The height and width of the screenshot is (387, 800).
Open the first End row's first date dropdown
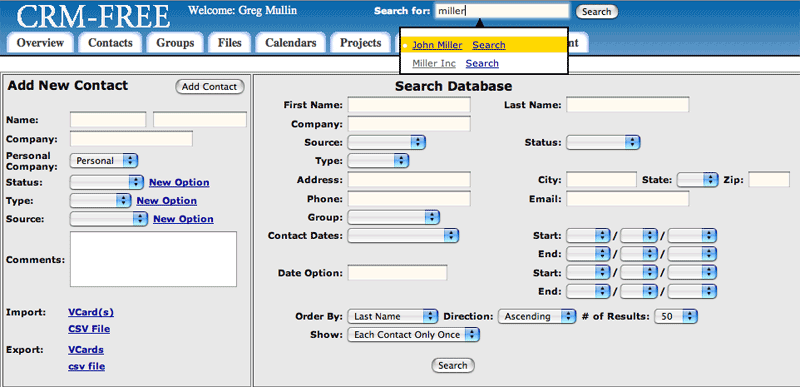pyautogui.click(x=588, y=253)
